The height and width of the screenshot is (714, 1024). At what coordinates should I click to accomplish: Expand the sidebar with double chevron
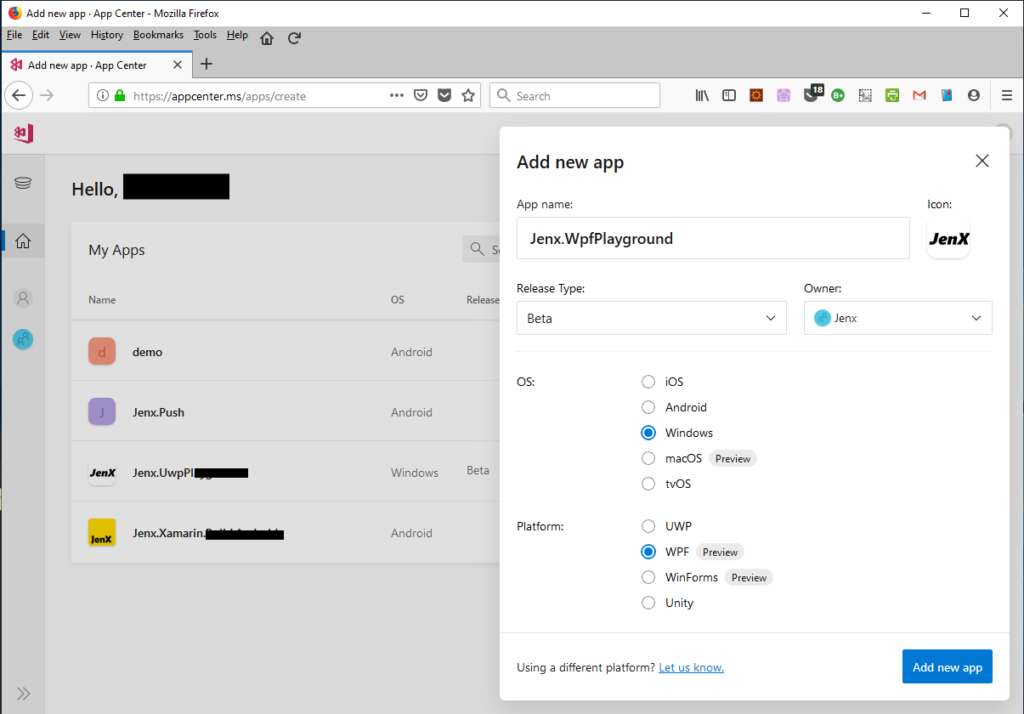[x=24, y=693]
